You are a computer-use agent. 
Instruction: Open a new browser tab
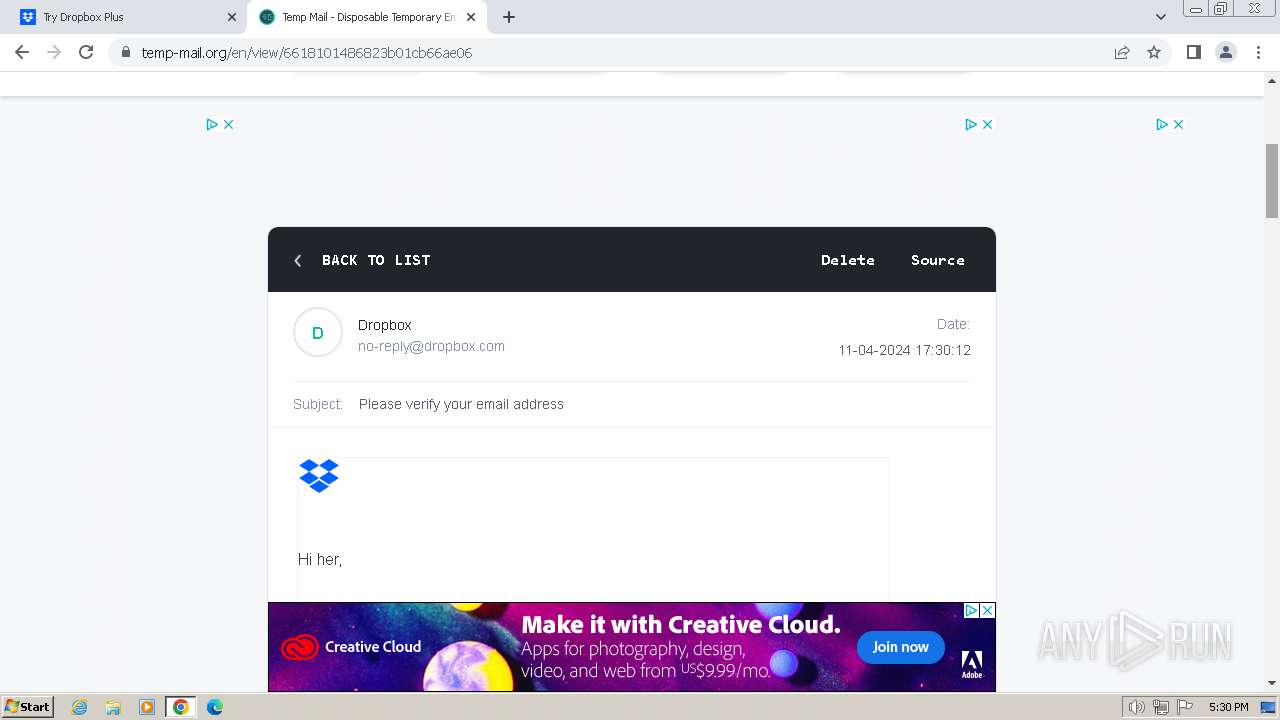509,17
